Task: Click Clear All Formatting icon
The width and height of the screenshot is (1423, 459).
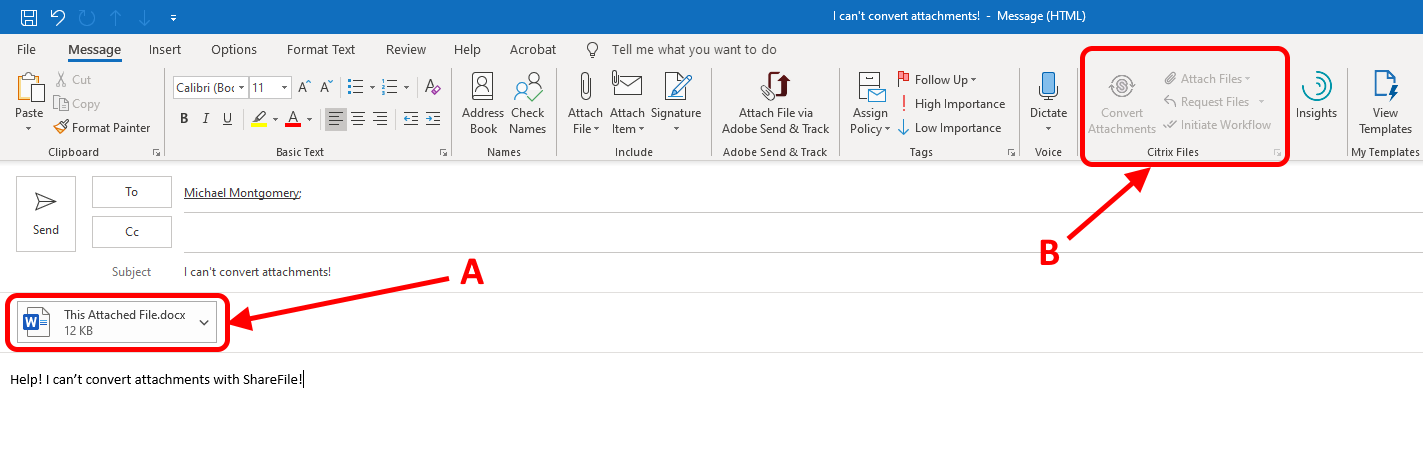Action: tap(432, 88)
